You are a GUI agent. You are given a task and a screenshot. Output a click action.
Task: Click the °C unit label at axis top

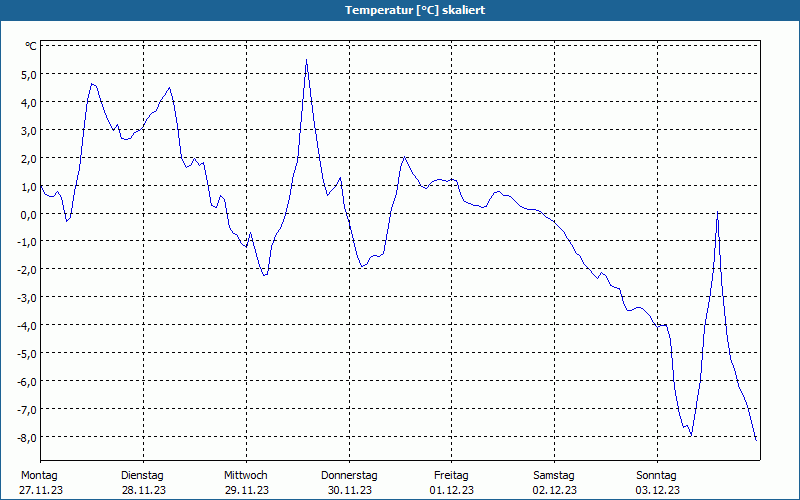pos(31,46)
